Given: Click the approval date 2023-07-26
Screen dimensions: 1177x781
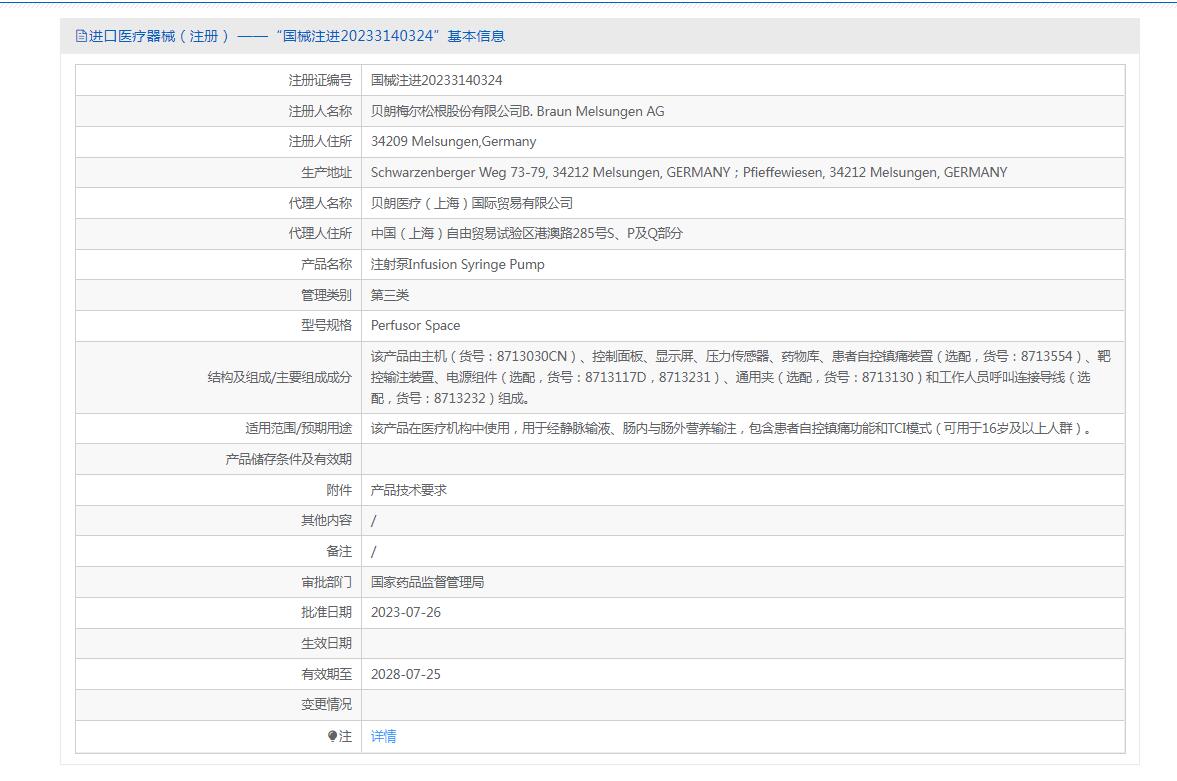Looking at the screenshot, I should pos(405,612).
